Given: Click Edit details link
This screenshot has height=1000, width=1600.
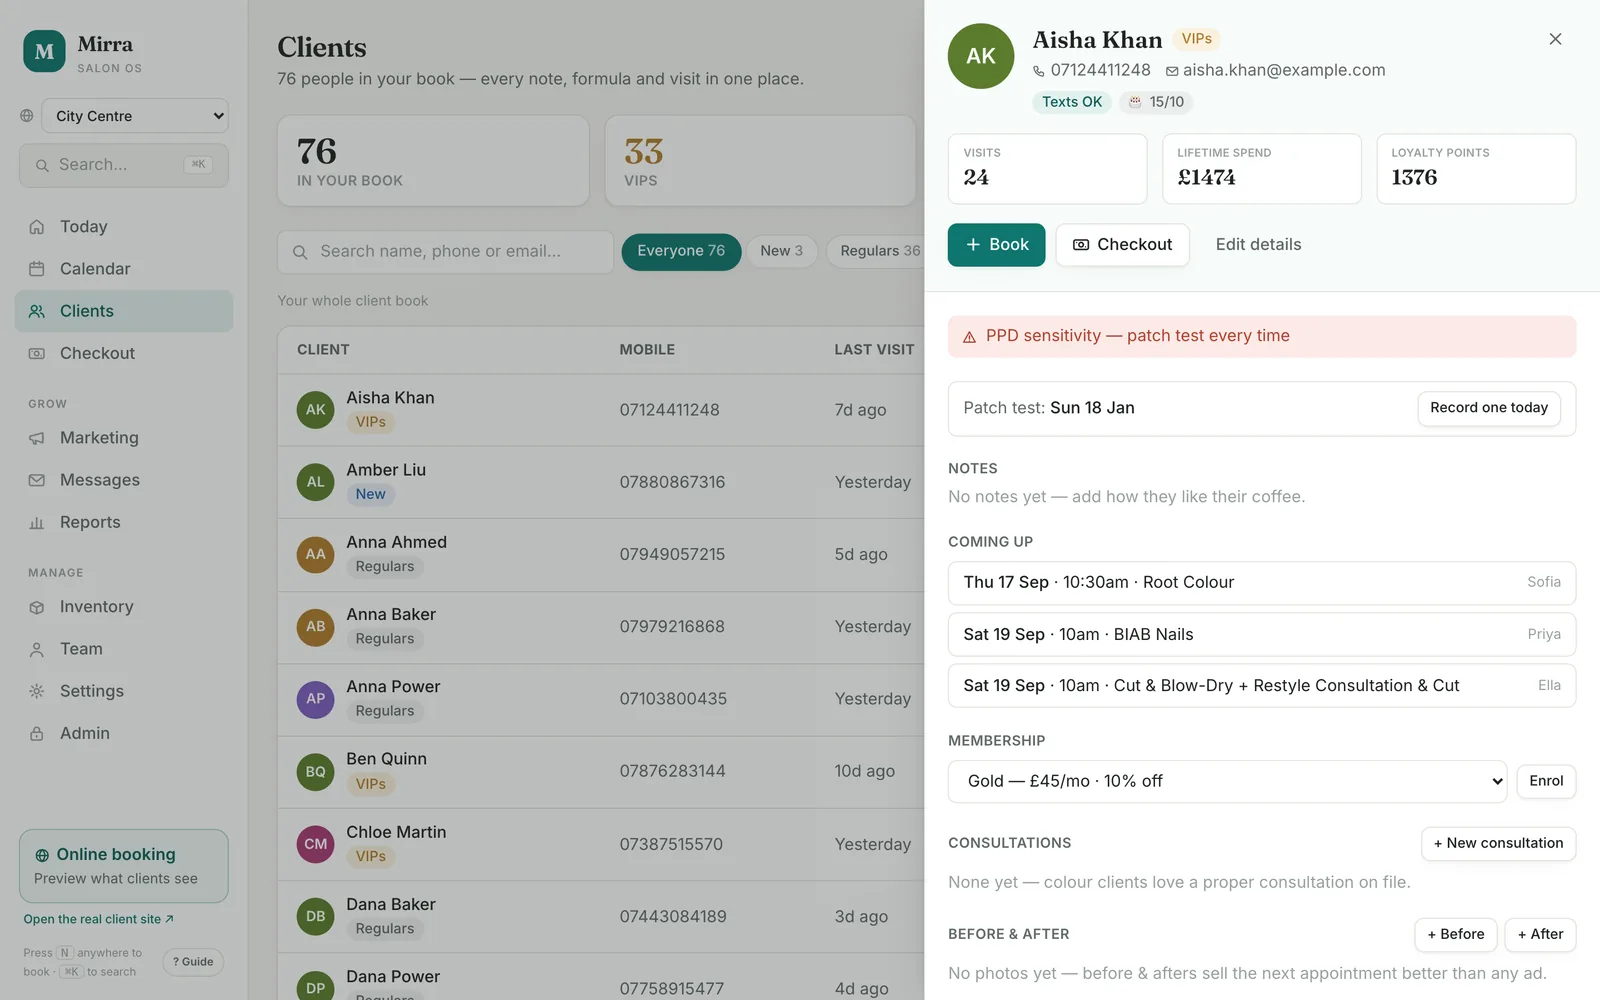Looking at the screenshot, I should coord(1258,245).
